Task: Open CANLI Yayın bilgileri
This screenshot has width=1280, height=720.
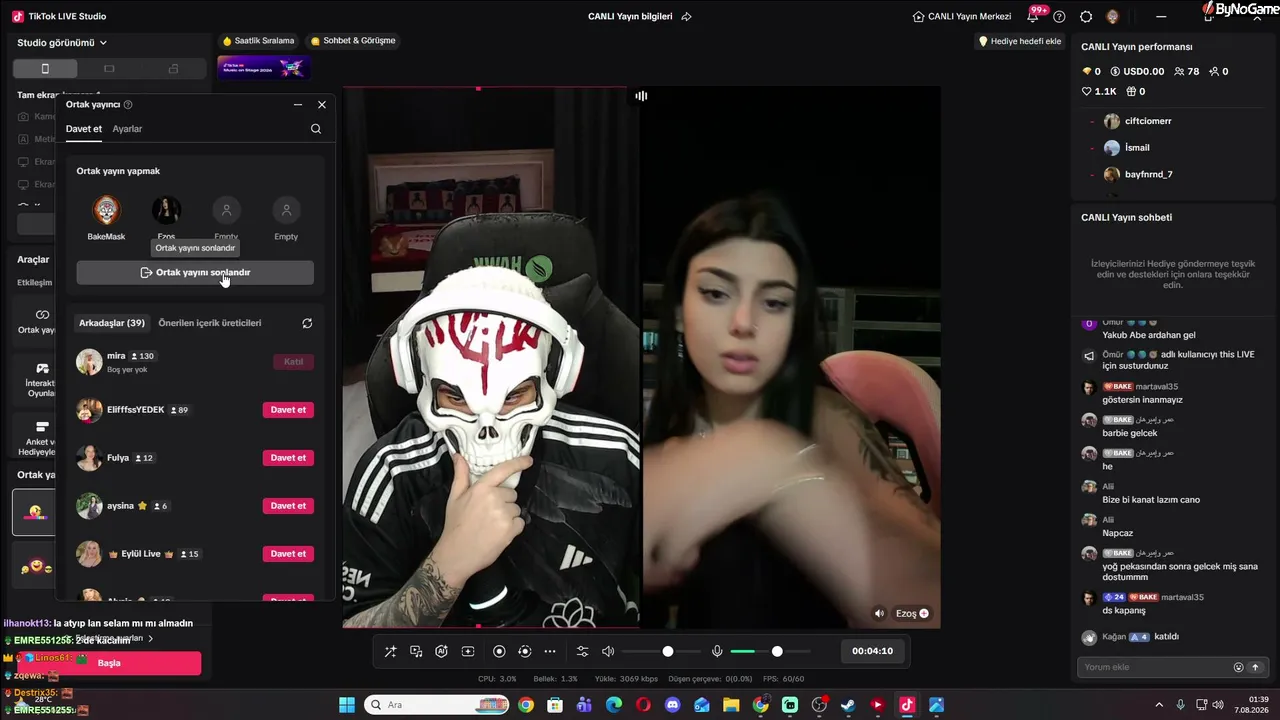Action: (630, 17)
